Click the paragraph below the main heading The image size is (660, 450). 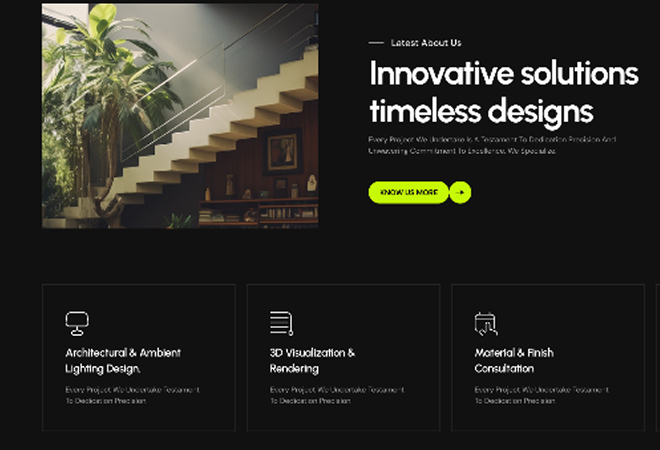point(492,145)
